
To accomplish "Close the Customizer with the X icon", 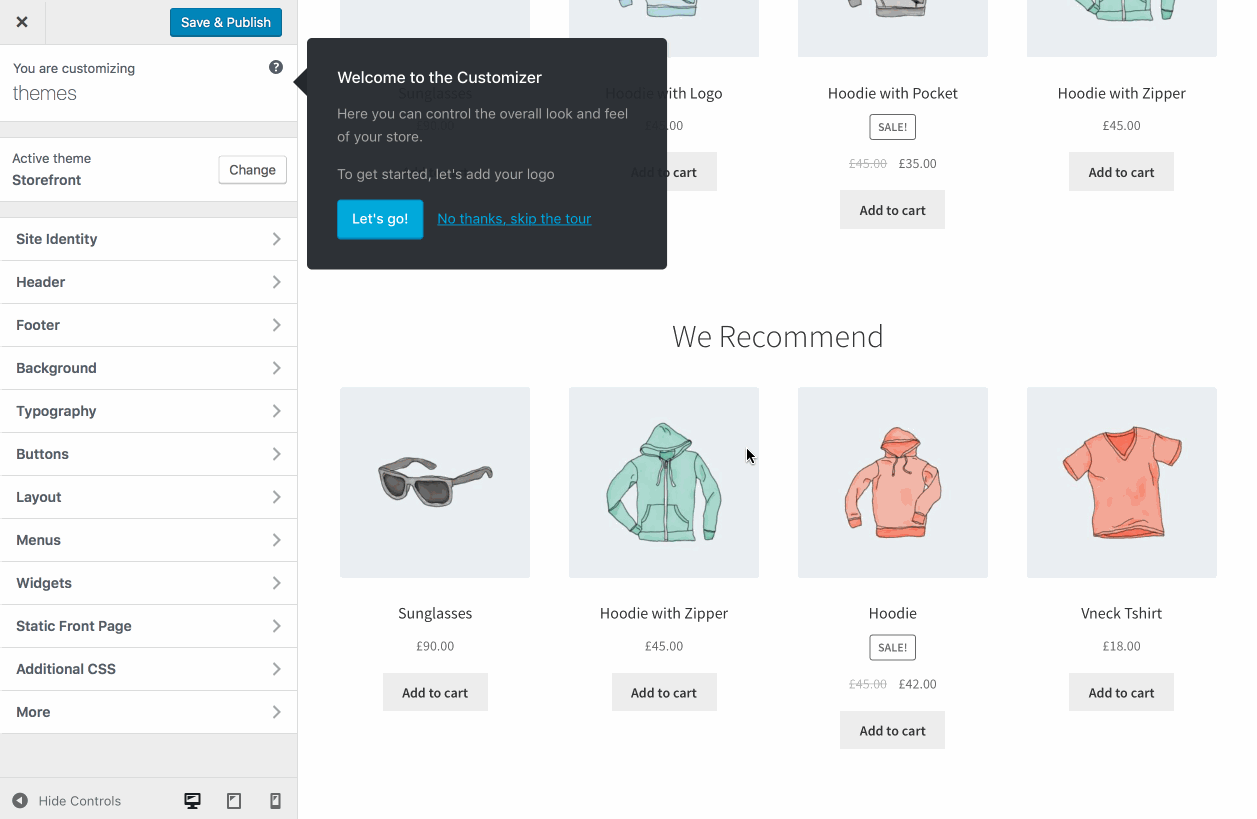I will pyautogui.click(x=22, y=22).
